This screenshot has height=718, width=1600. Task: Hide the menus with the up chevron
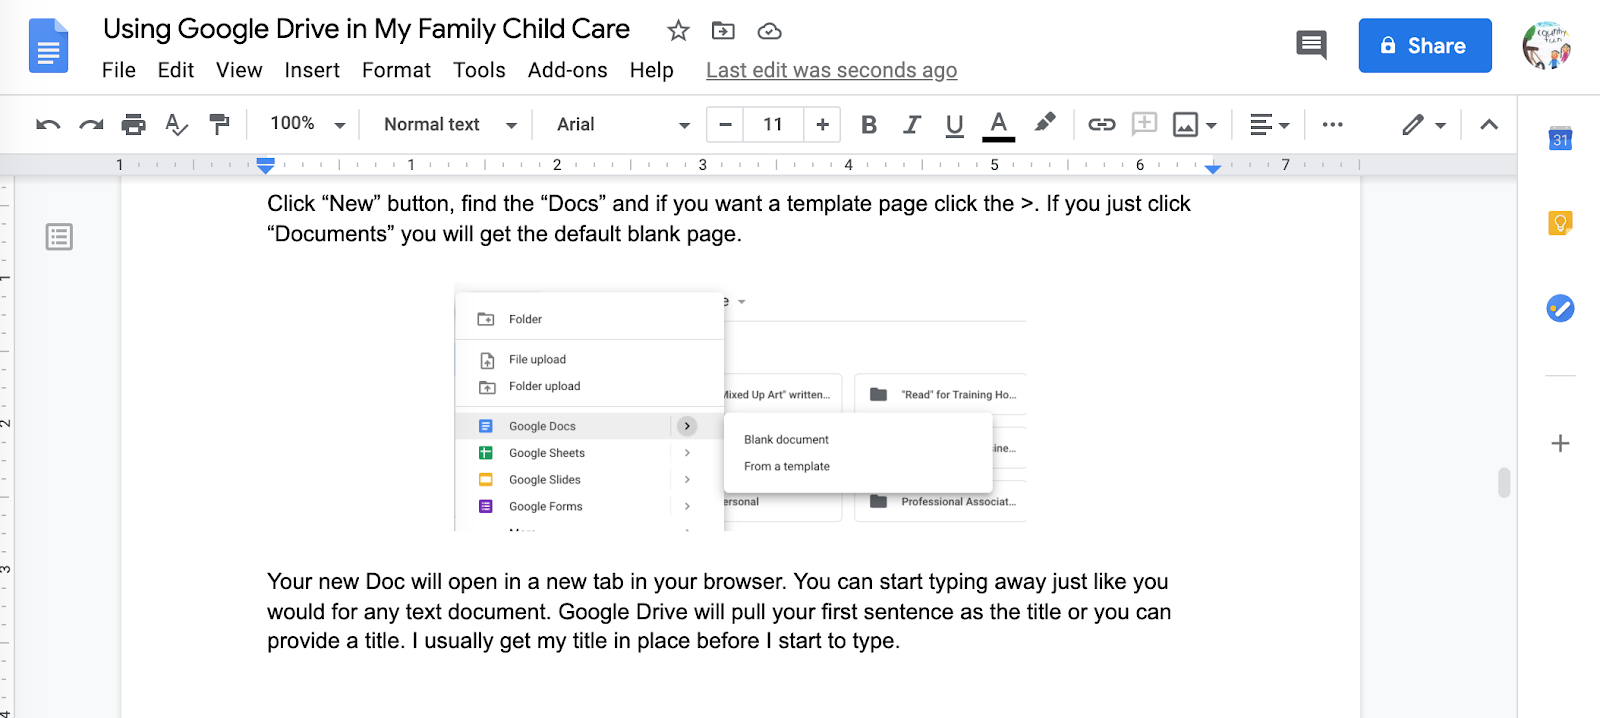coord(1488,125)
